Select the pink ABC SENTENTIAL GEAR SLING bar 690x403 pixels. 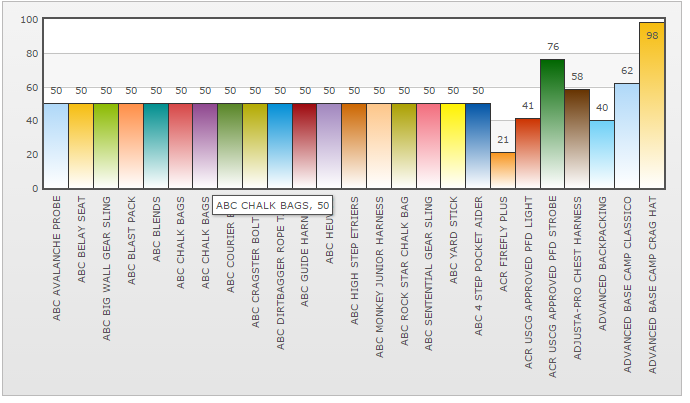pos(429,146)
